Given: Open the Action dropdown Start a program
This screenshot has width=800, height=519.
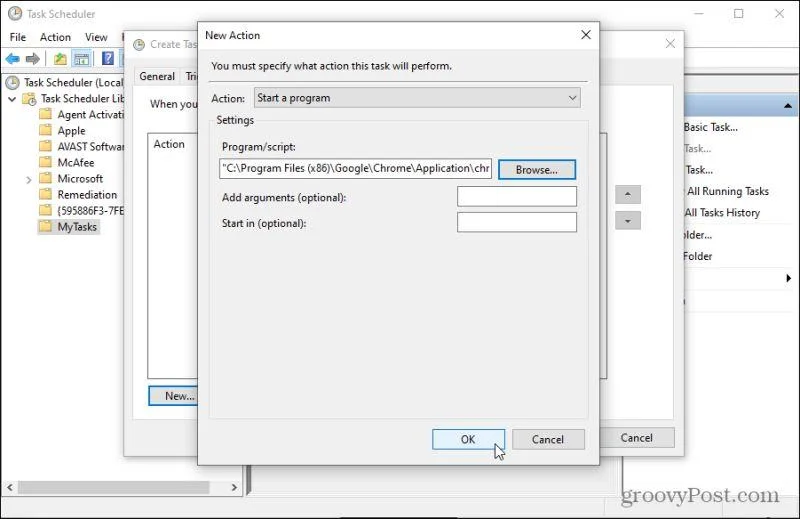Looking at the screenshot, I should click(x=417, y=98).
